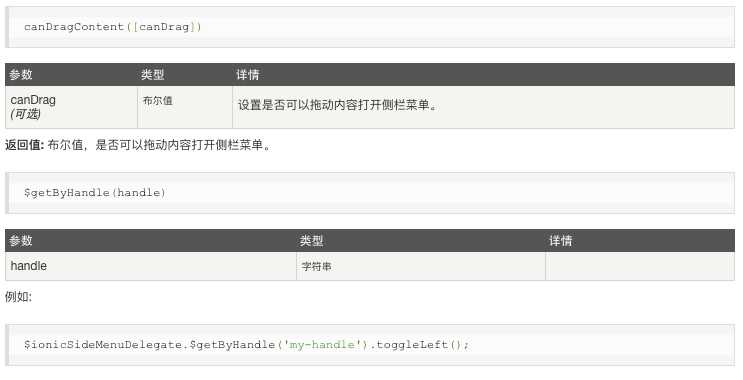The height and width of the screenshot is (380, 743).
Task: Select the $ionicSideMenuDelegate toggleLeft code example
Action: tap(246, 344)
